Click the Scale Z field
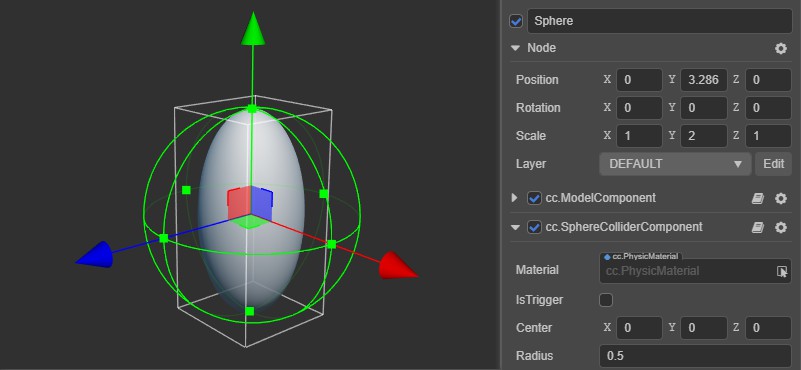This screenshot has width=801, height=370. 768,136
